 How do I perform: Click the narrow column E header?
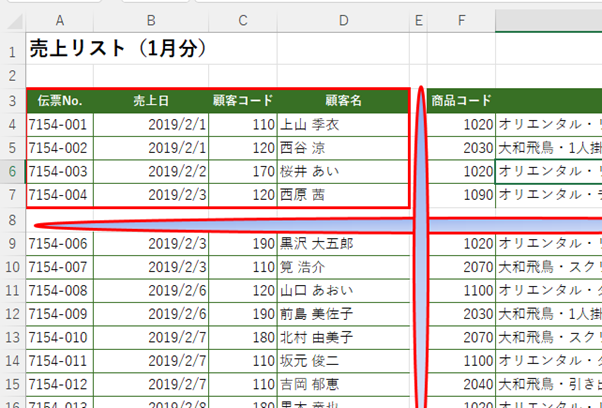(418, 20)
